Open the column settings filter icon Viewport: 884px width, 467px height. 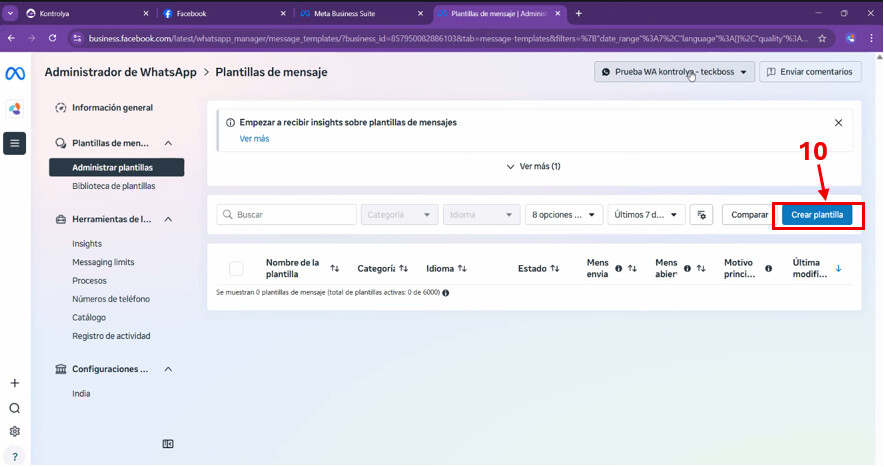pos(701,215)
